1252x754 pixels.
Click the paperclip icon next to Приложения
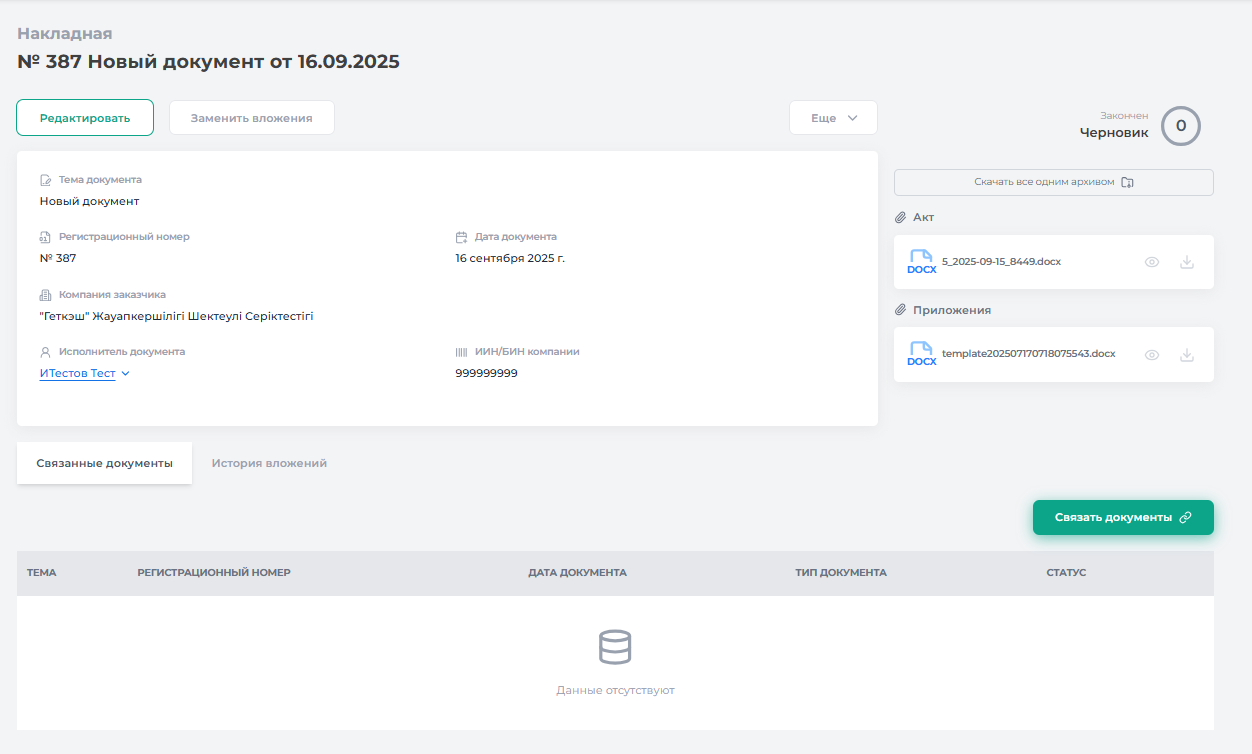[x=900, y=310]
